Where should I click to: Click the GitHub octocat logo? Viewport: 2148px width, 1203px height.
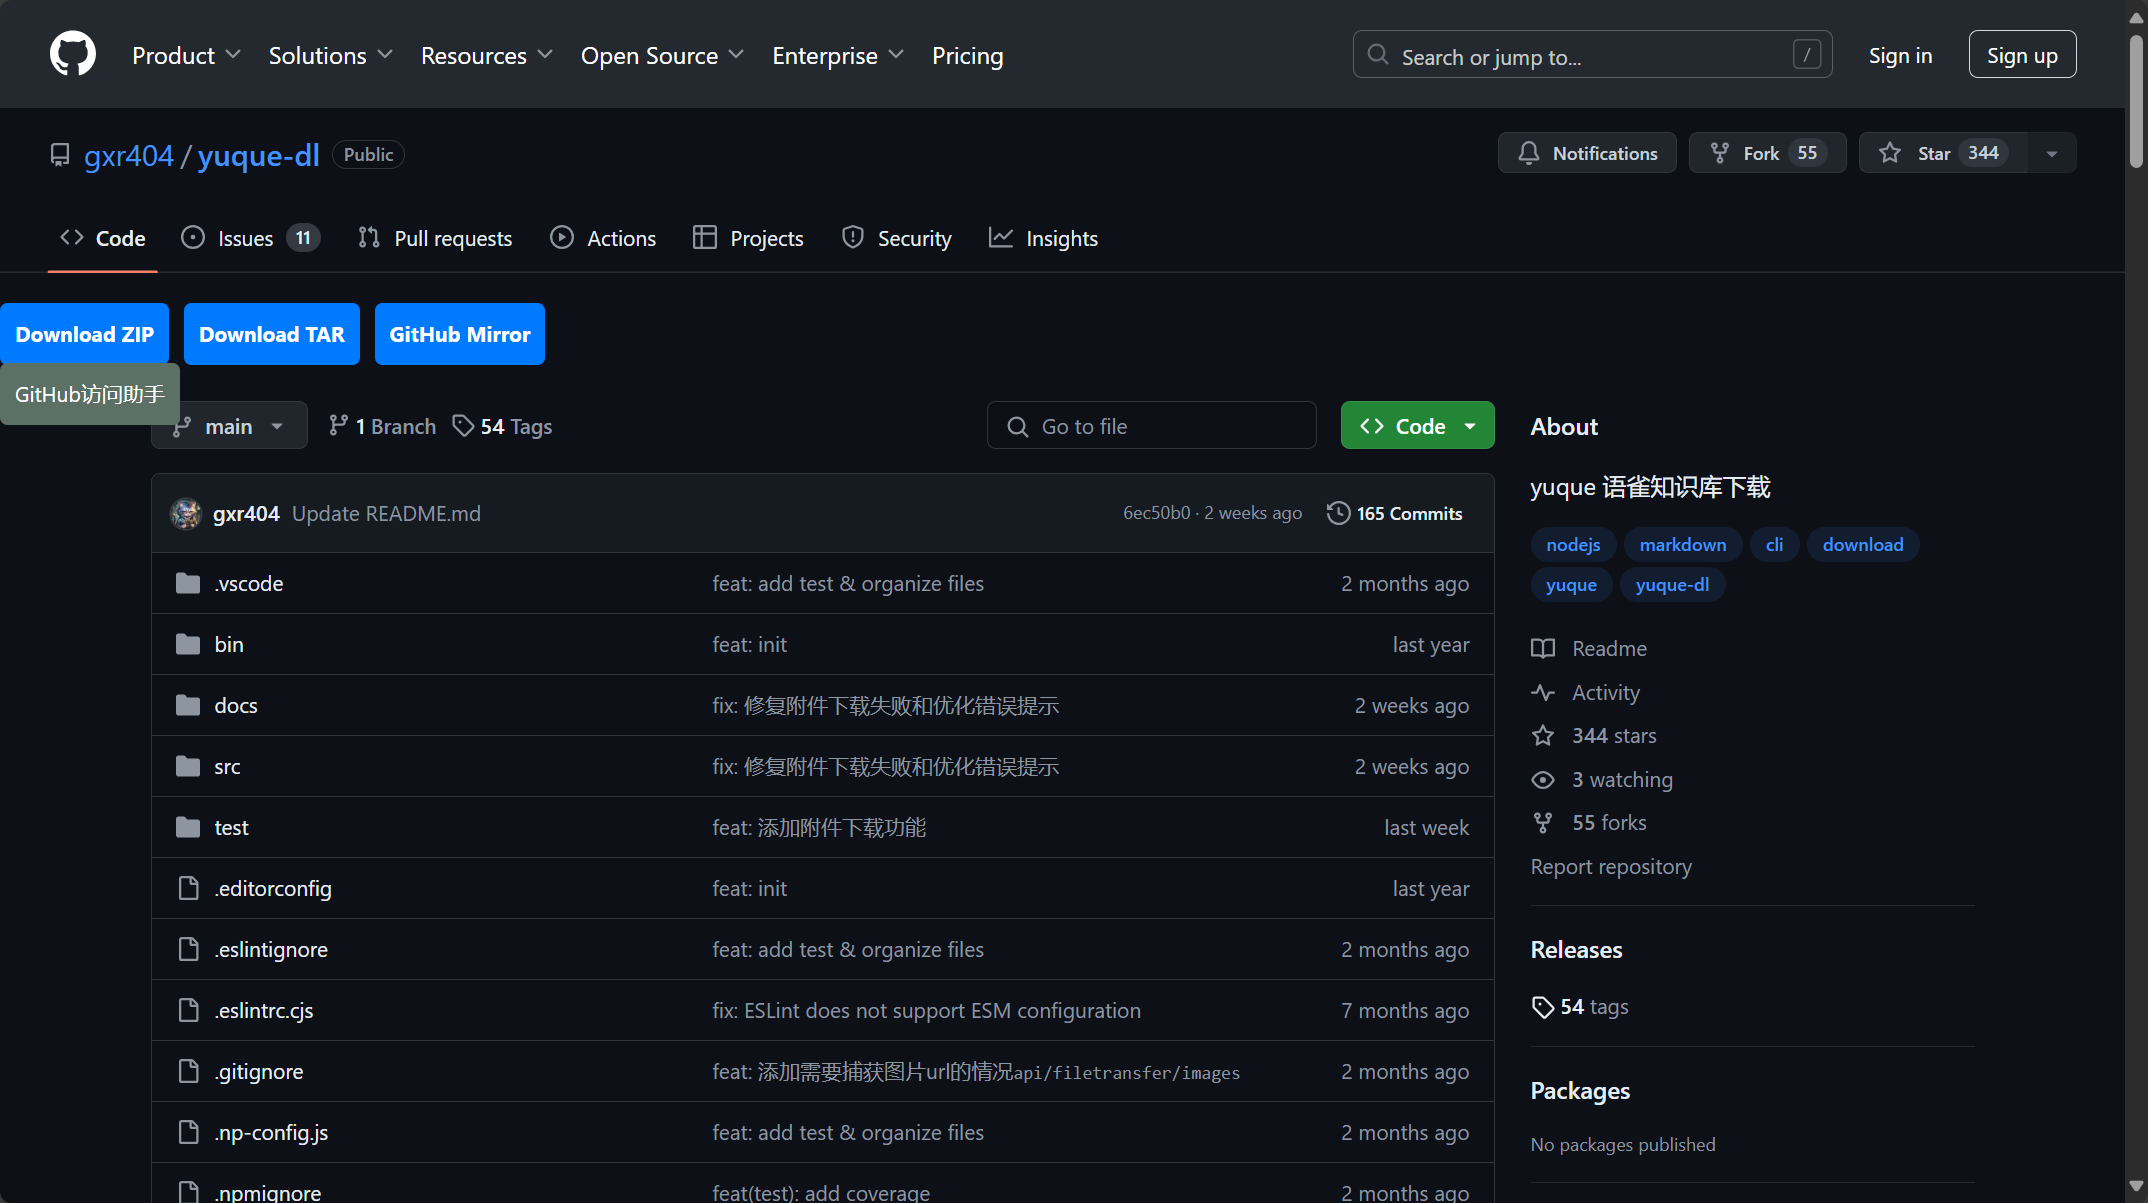tap(72, 54)
